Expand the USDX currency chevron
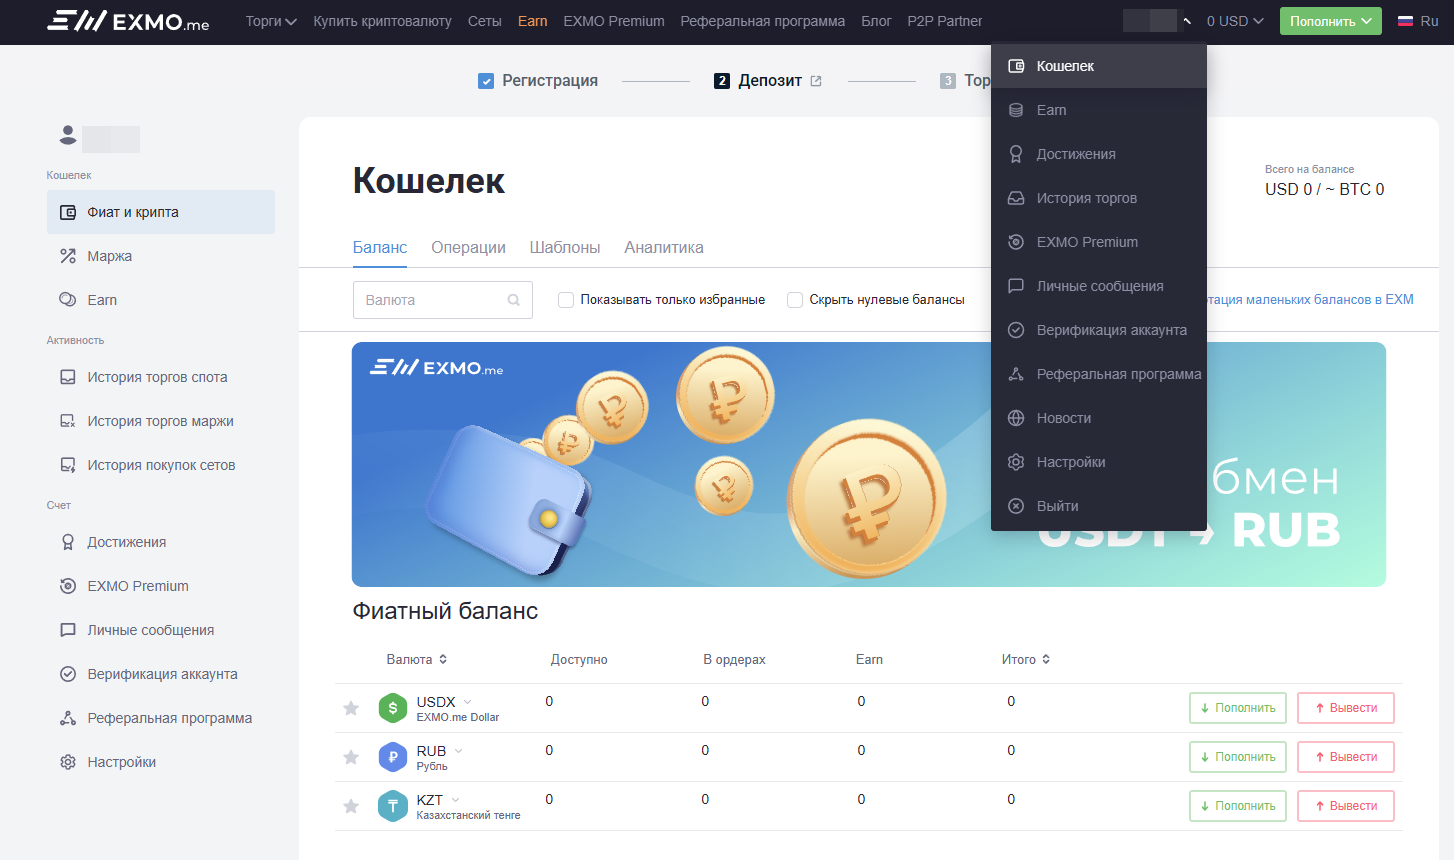The image size is (1454, 860). (x=467, y=702)
